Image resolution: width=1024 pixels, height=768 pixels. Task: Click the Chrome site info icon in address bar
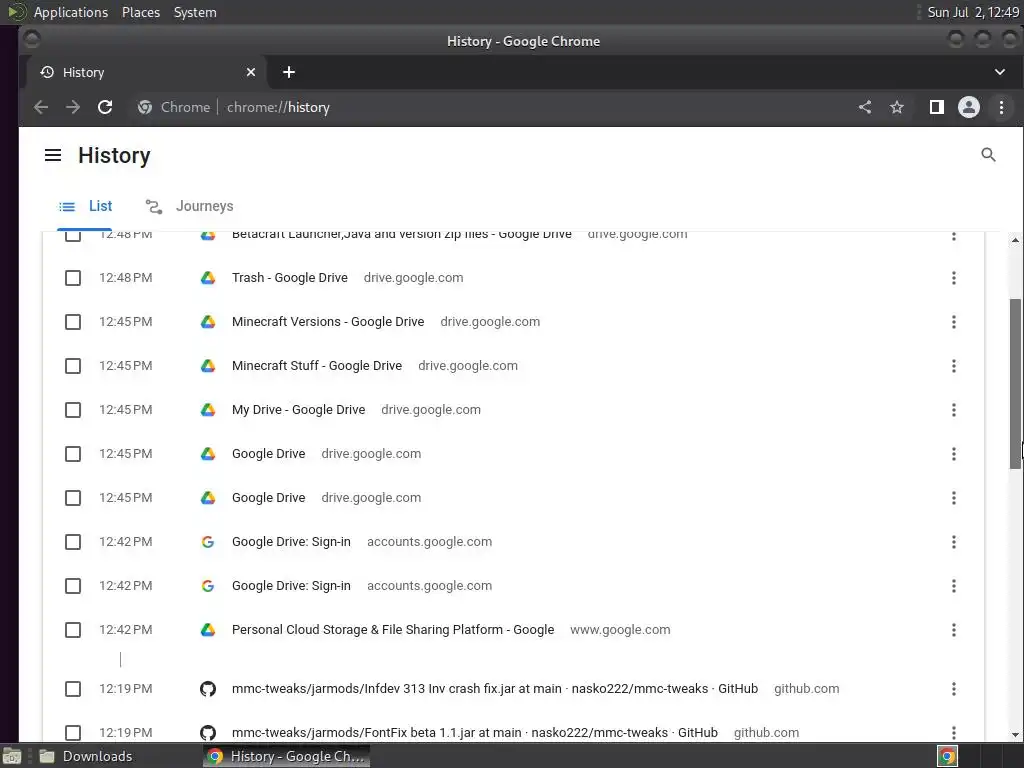pyautogui.click(x=145, y=107)
